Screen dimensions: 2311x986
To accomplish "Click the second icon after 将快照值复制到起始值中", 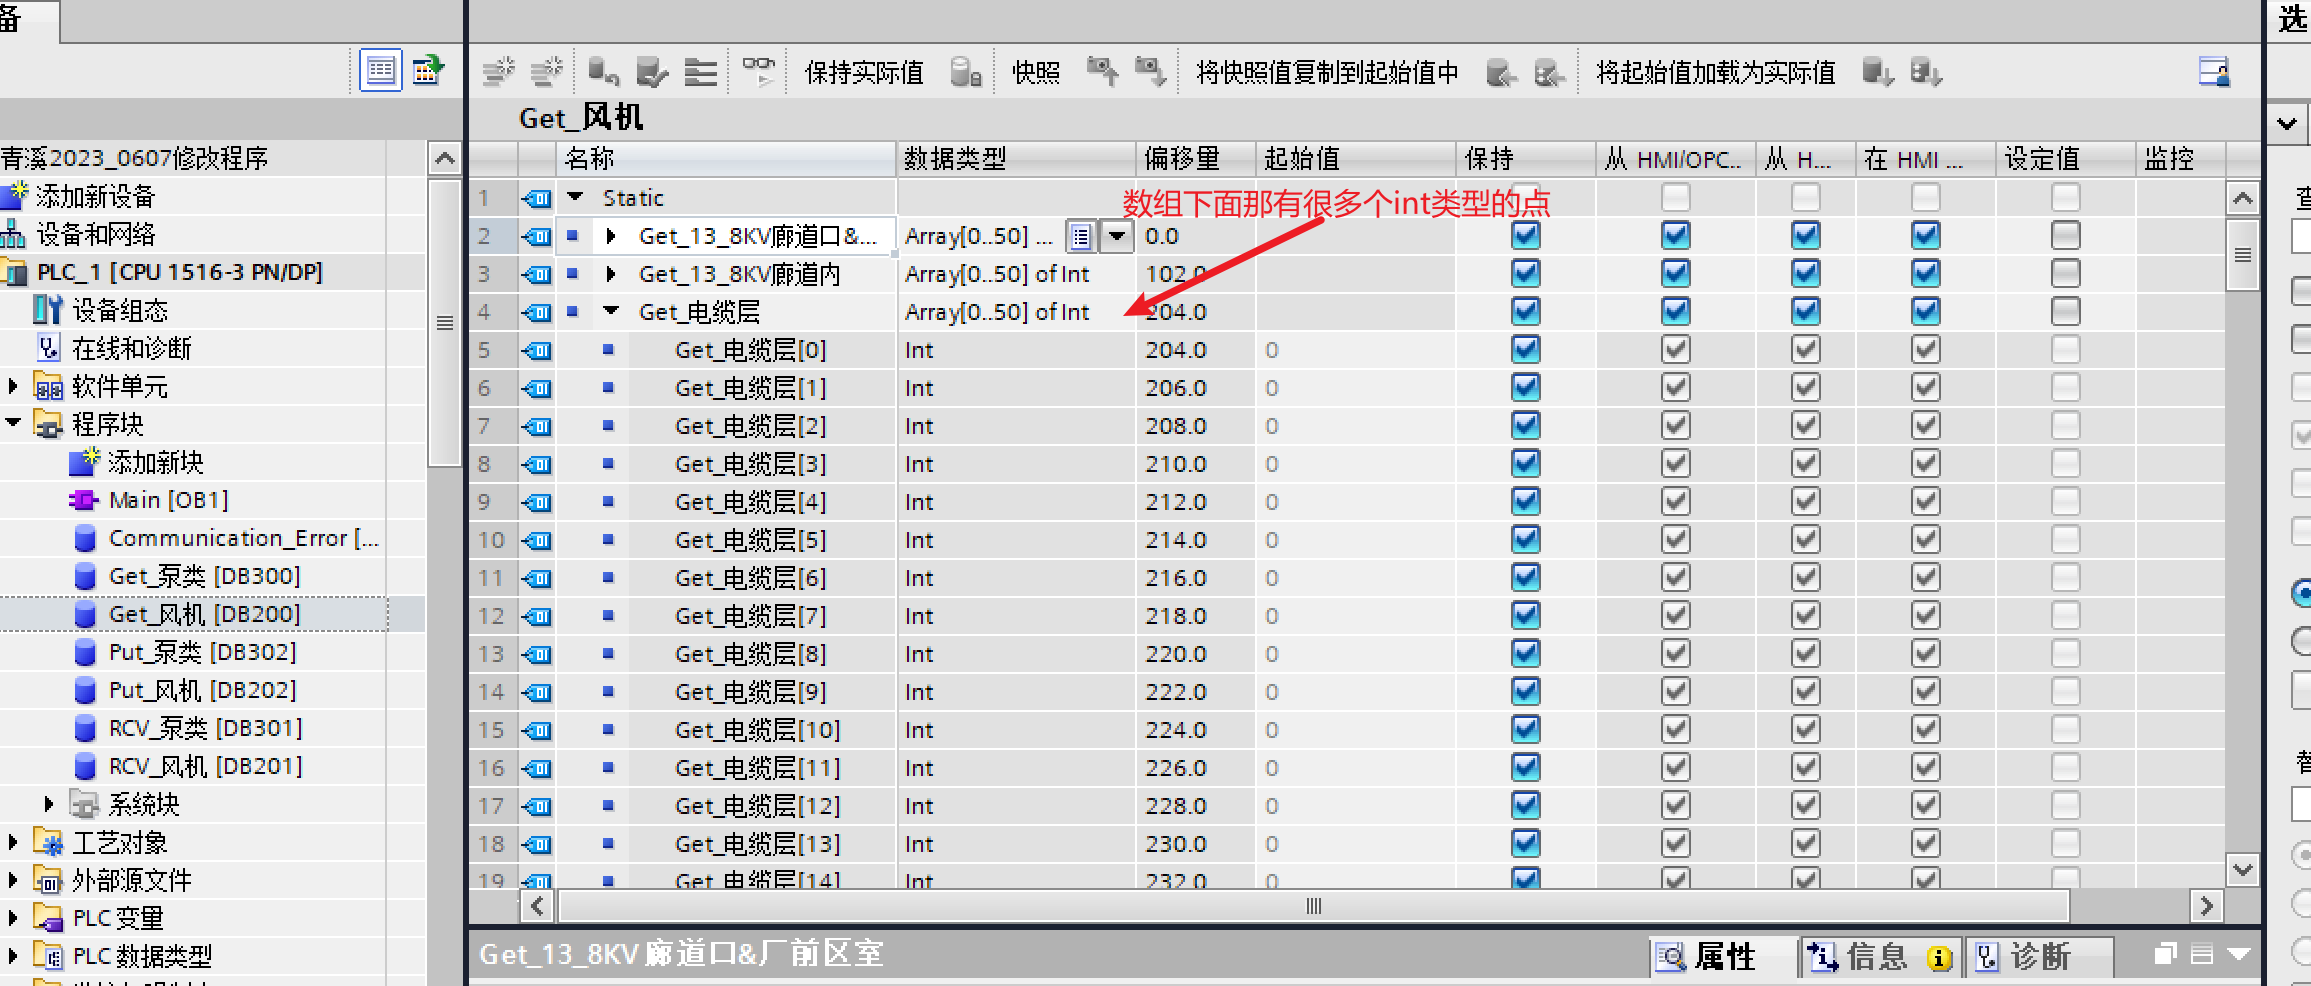I will (x=1549, y=72).
